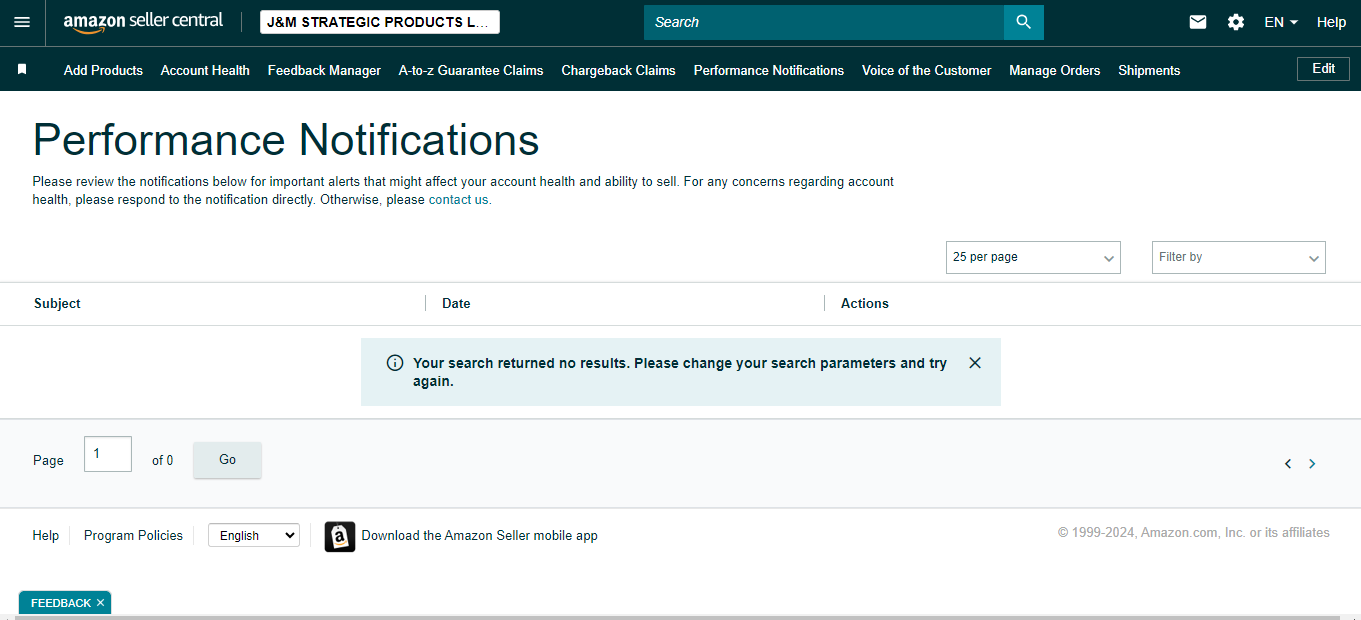Open the hamburger main menu
Screen dimensions: 1361x620
[x=22, y=22]
